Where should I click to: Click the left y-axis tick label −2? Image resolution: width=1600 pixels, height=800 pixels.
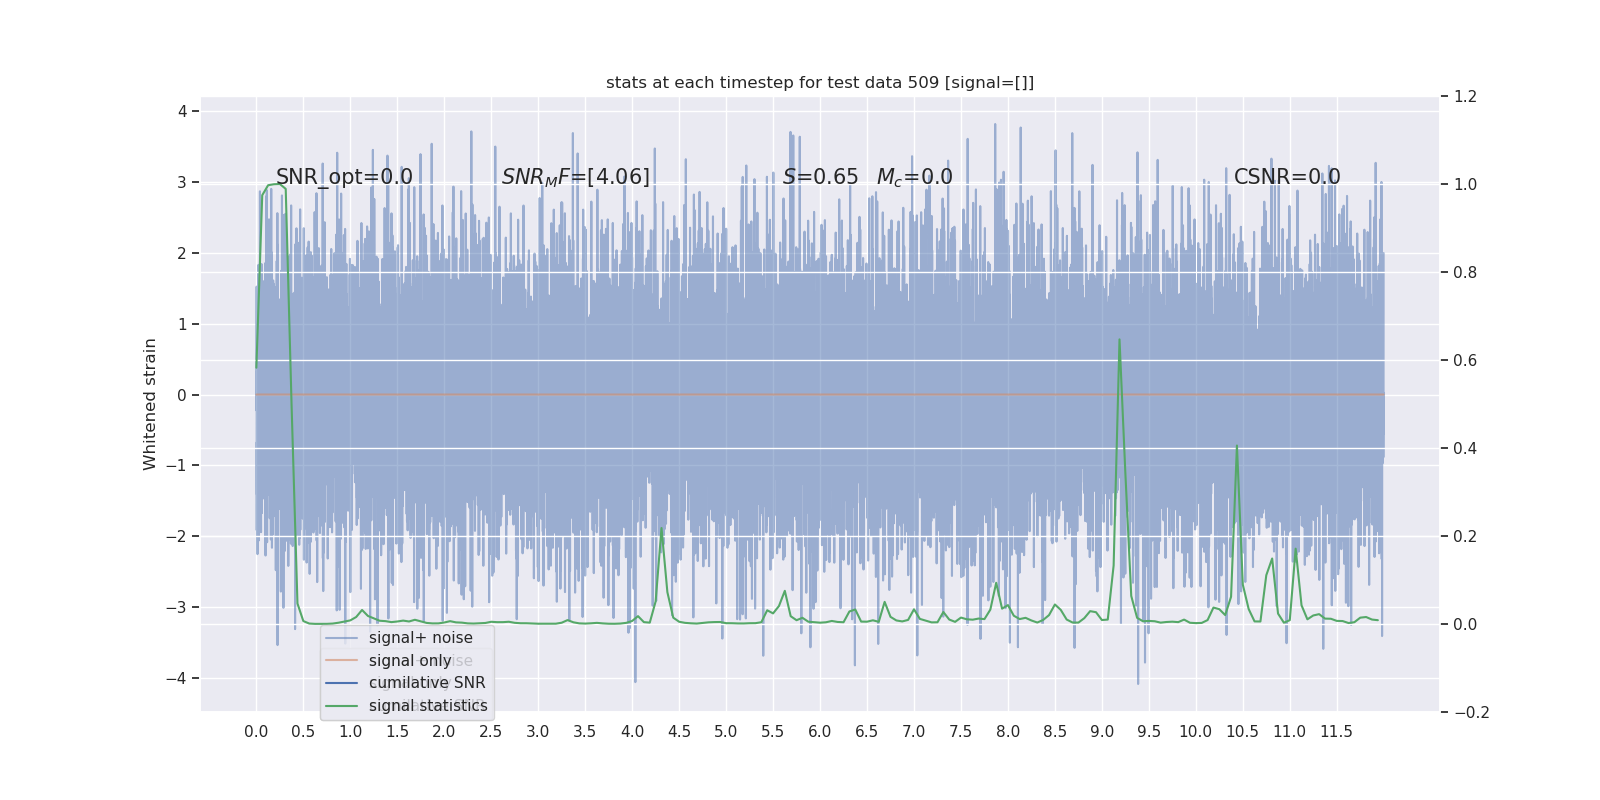pos(176,536)
